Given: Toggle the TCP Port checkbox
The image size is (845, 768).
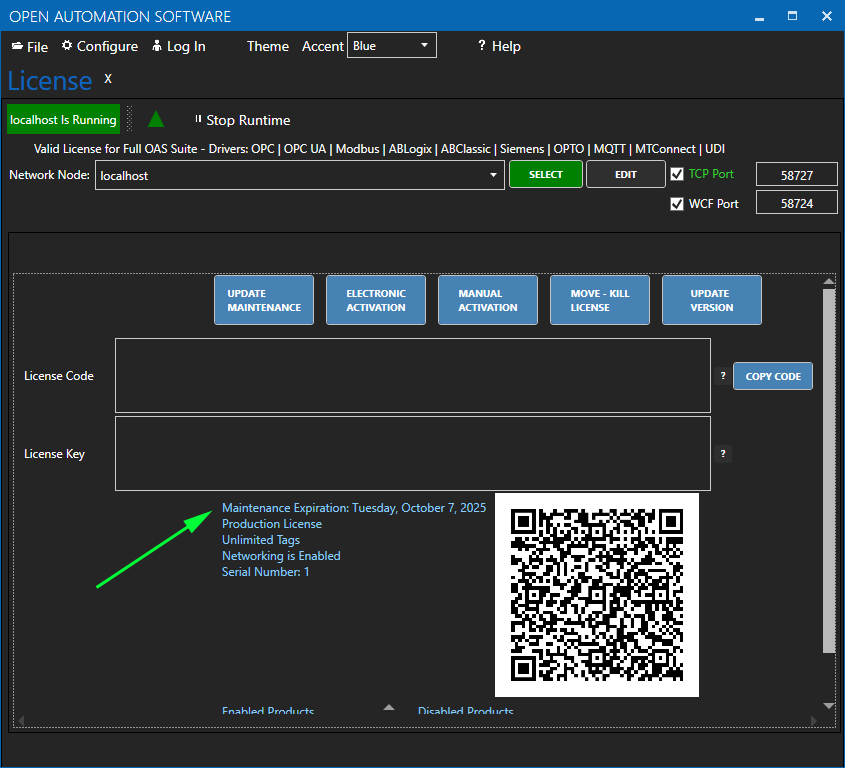Looking at the screenshot, I should [x=677, y=174].
